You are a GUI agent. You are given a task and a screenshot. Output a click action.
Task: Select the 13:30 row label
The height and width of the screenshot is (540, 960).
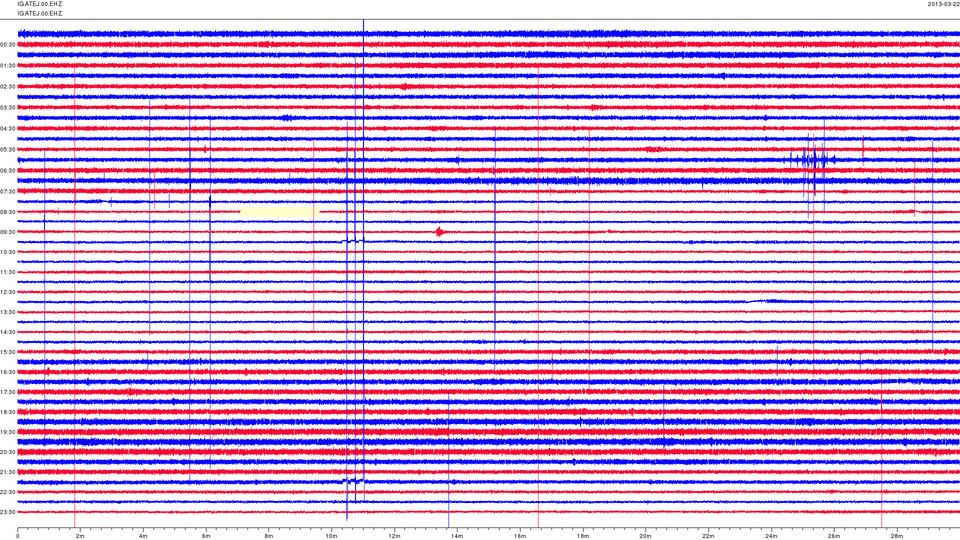click(x=8, y=312)
